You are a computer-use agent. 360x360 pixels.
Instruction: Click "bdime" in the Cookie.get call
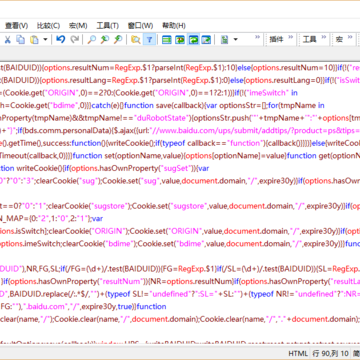[x=64, y=105]
